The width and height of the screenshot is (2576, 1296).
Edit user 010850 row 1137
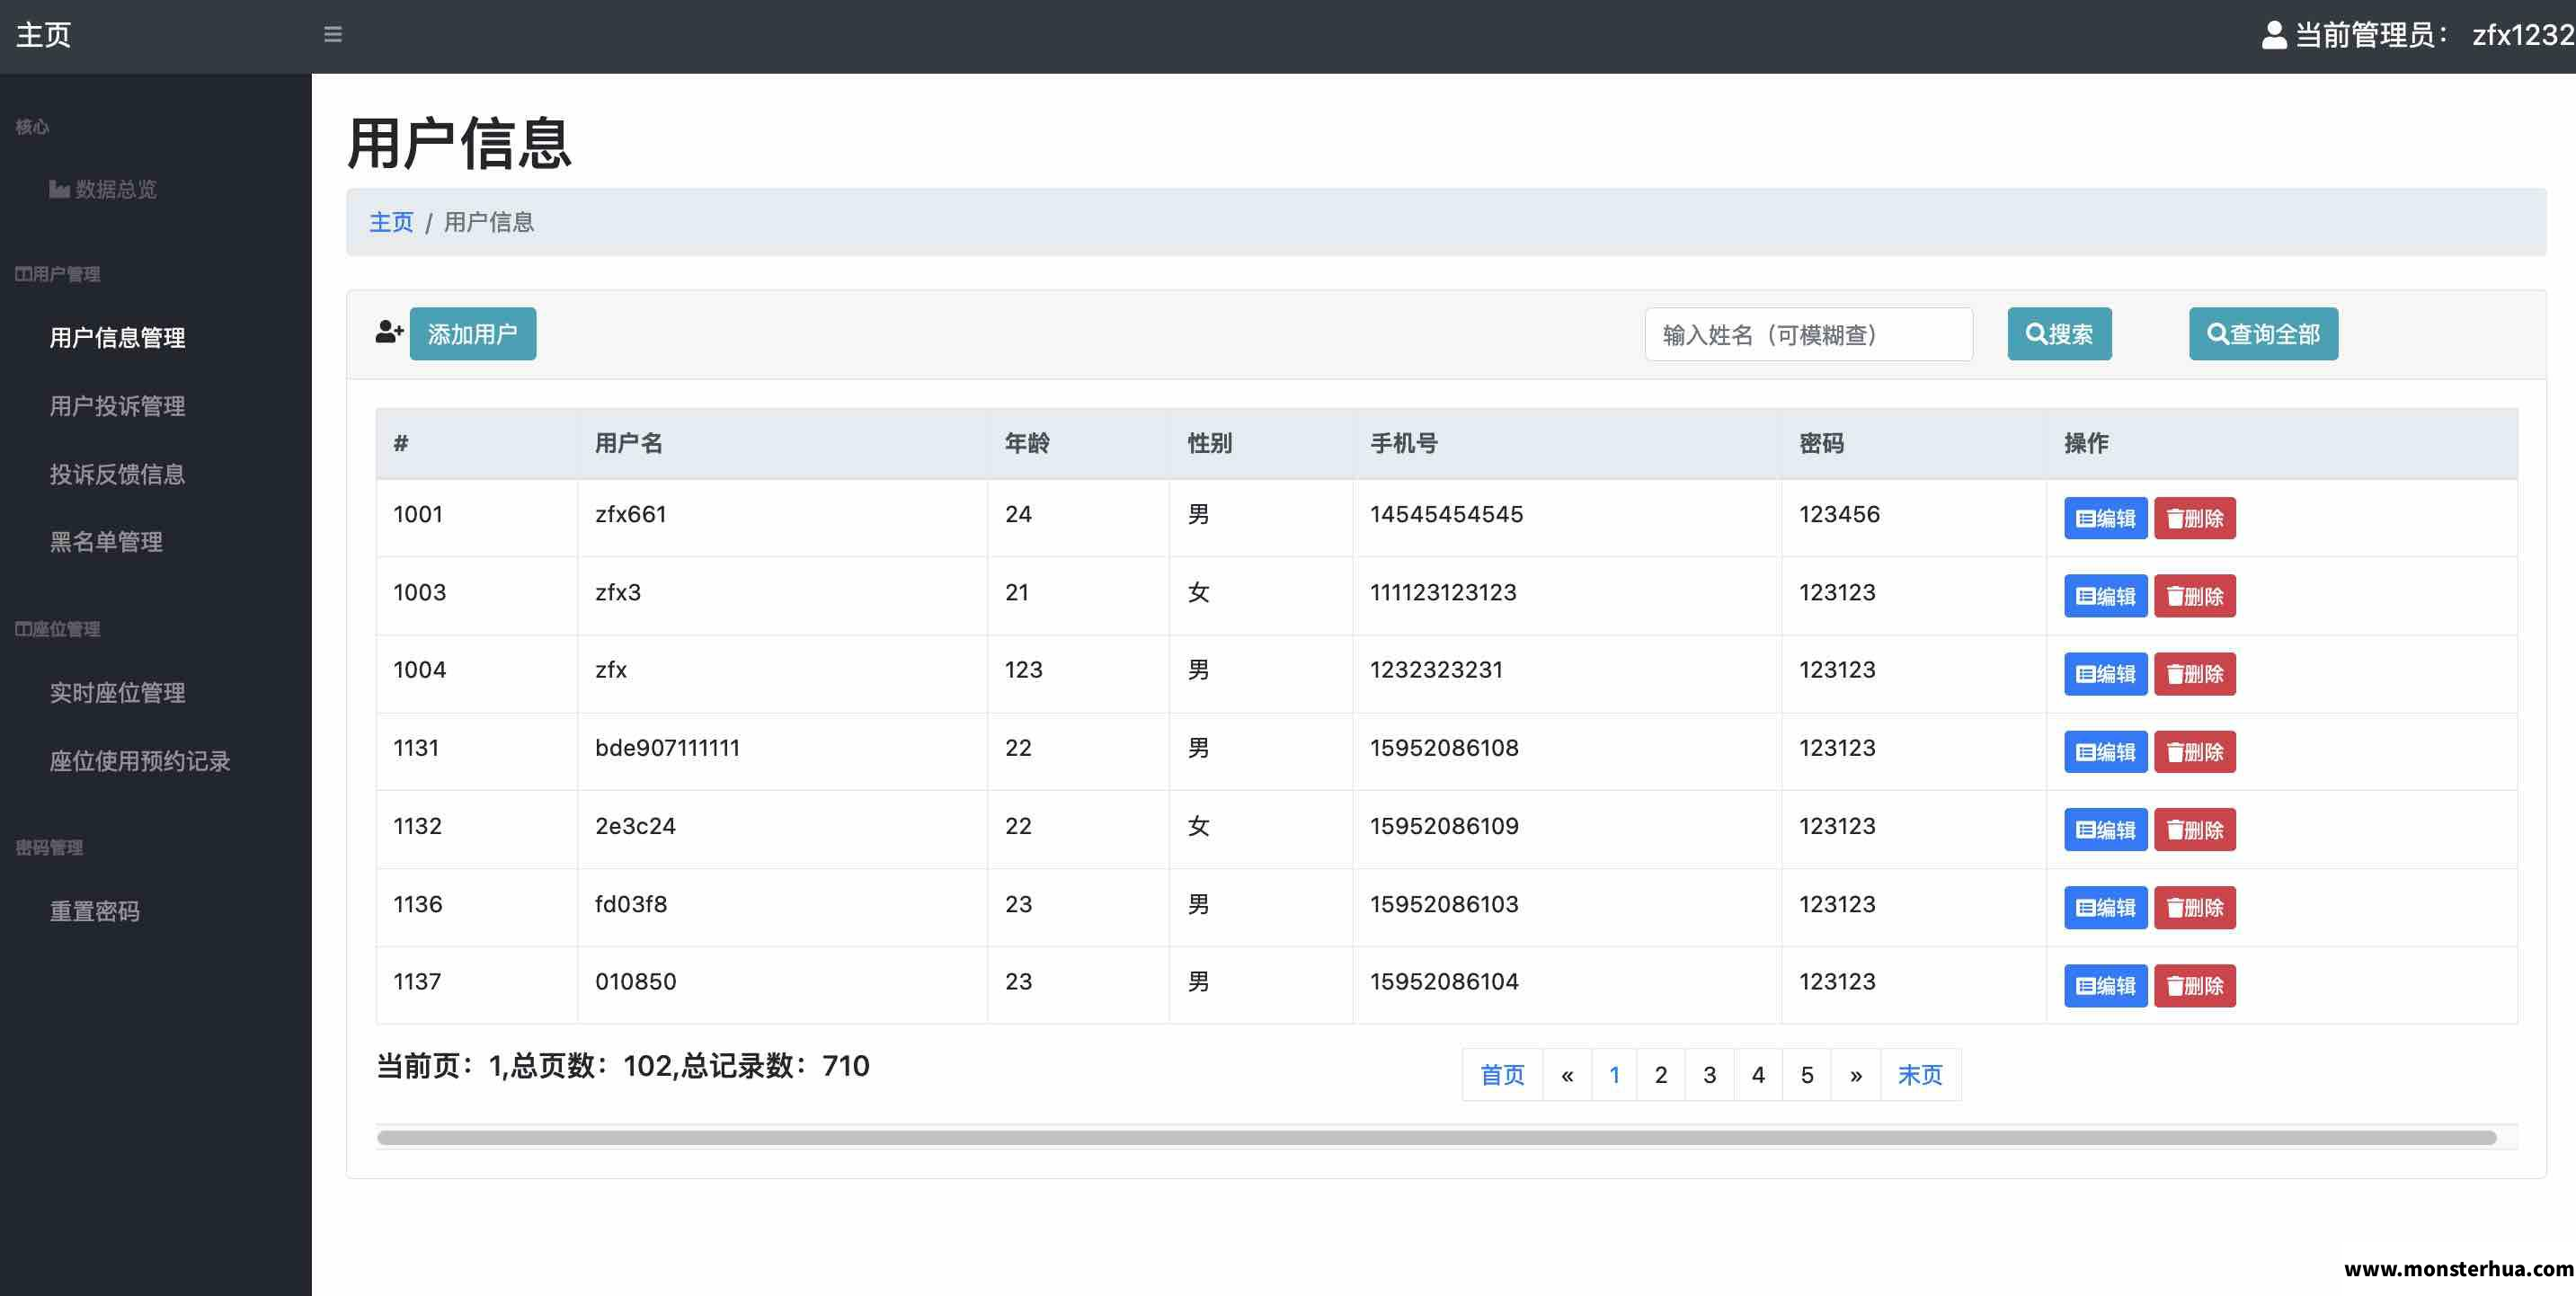(2105, 986)
